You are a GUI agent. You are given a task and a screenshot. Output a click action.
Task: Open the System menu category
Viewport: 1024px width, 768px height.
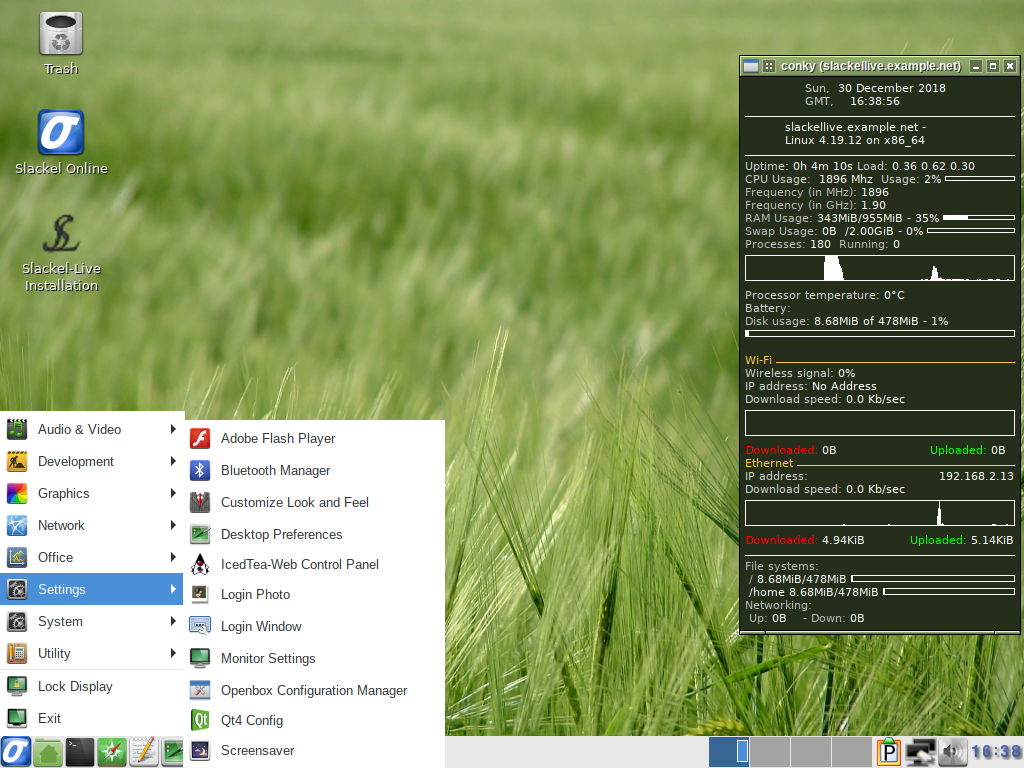click(x=91, y=621)
